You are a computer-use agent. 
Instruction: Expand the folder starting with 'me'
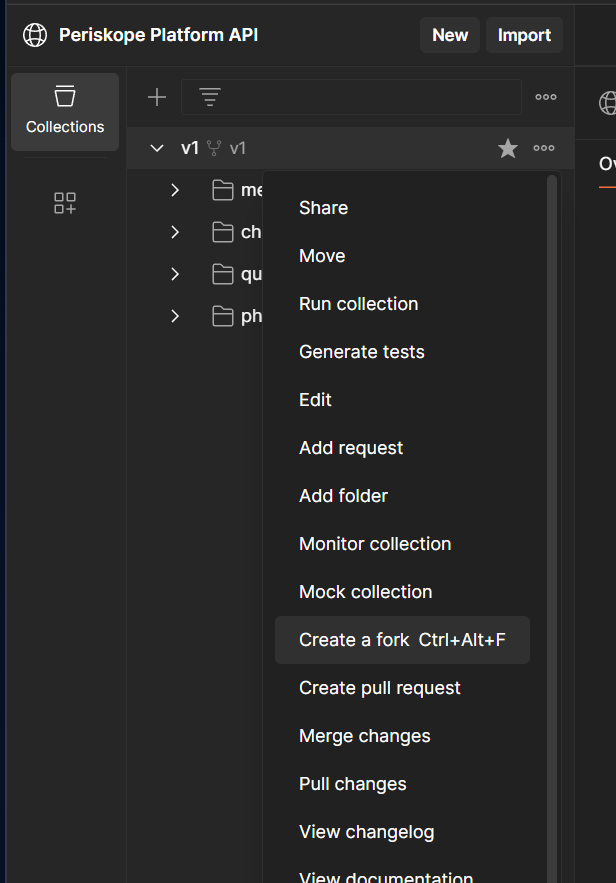(x=175, y=190)
